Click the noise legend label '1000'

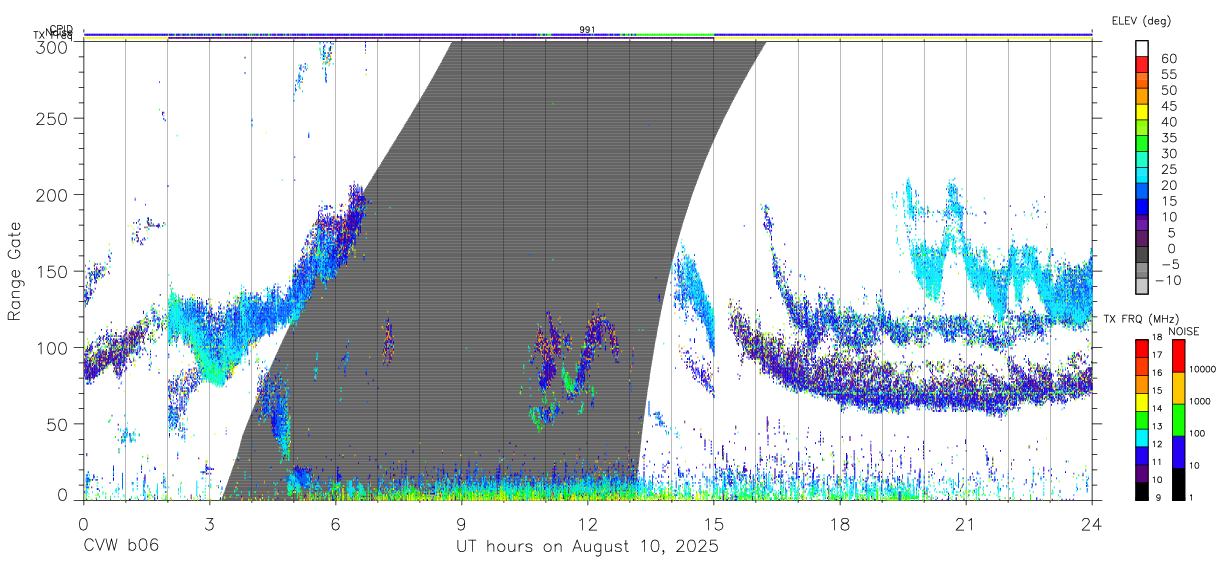1201,402
